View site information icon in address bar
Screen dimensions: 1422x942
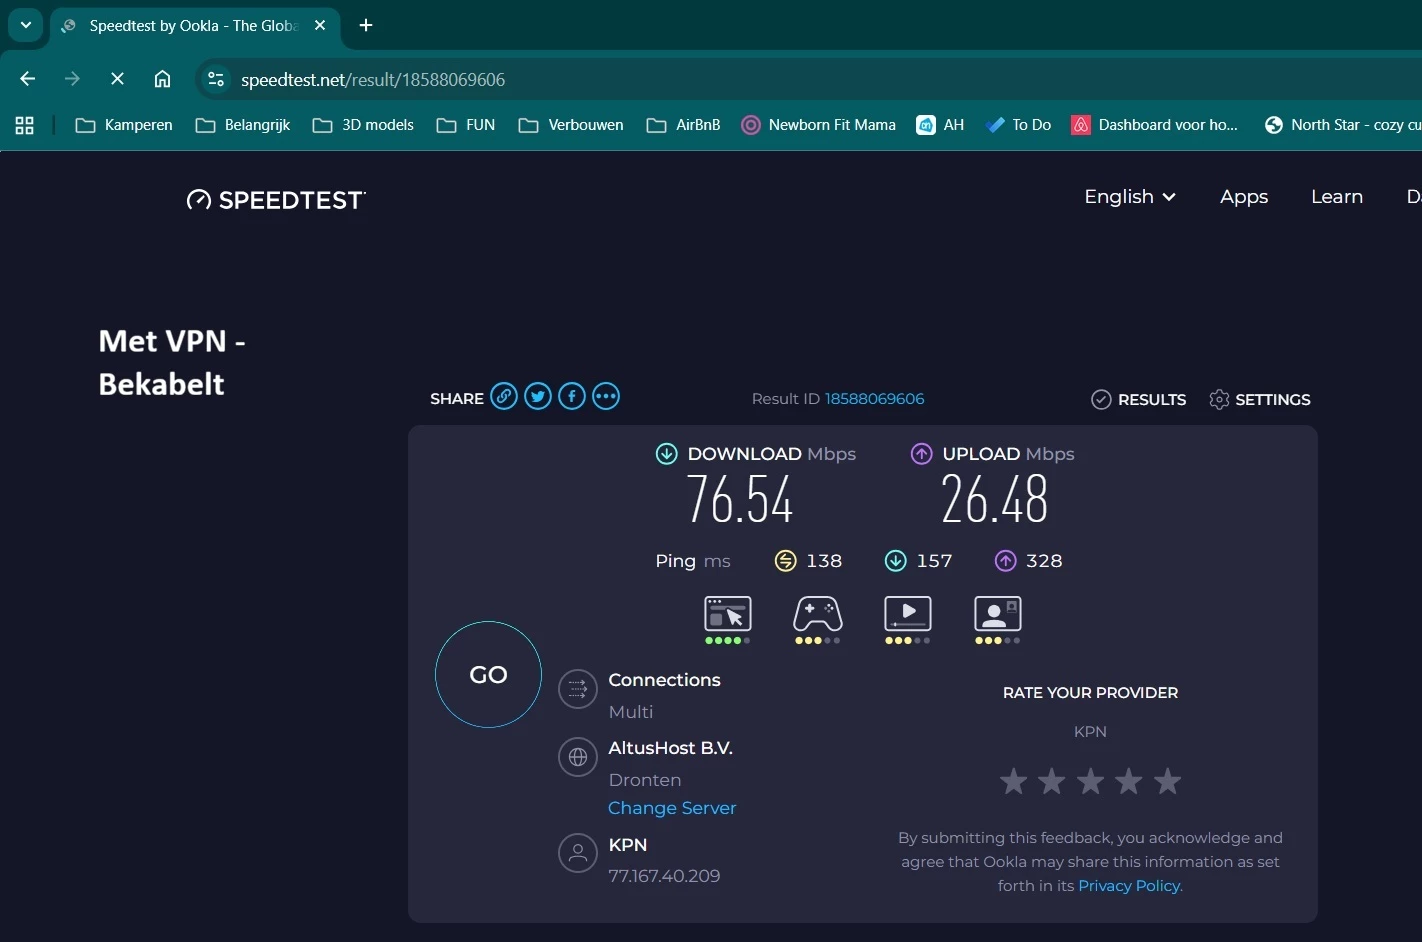point(216,79)
